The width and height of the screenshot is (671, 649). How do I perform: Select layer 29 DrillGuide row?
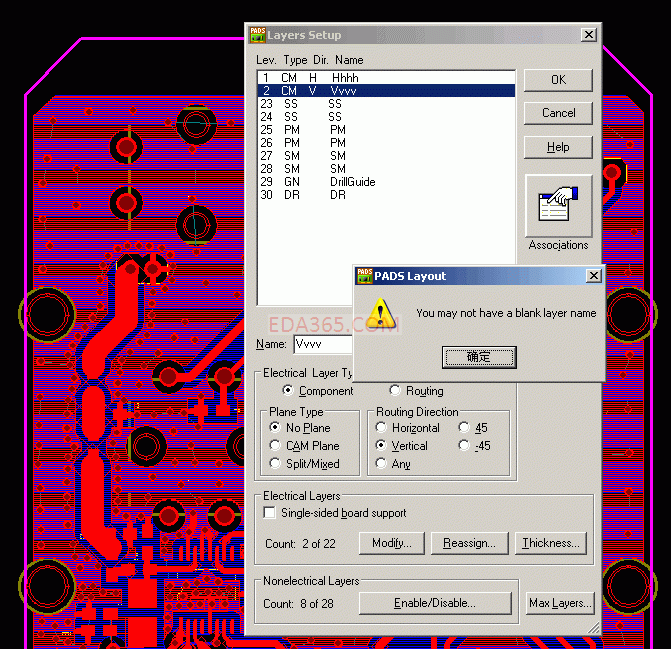tap(386, 182)
